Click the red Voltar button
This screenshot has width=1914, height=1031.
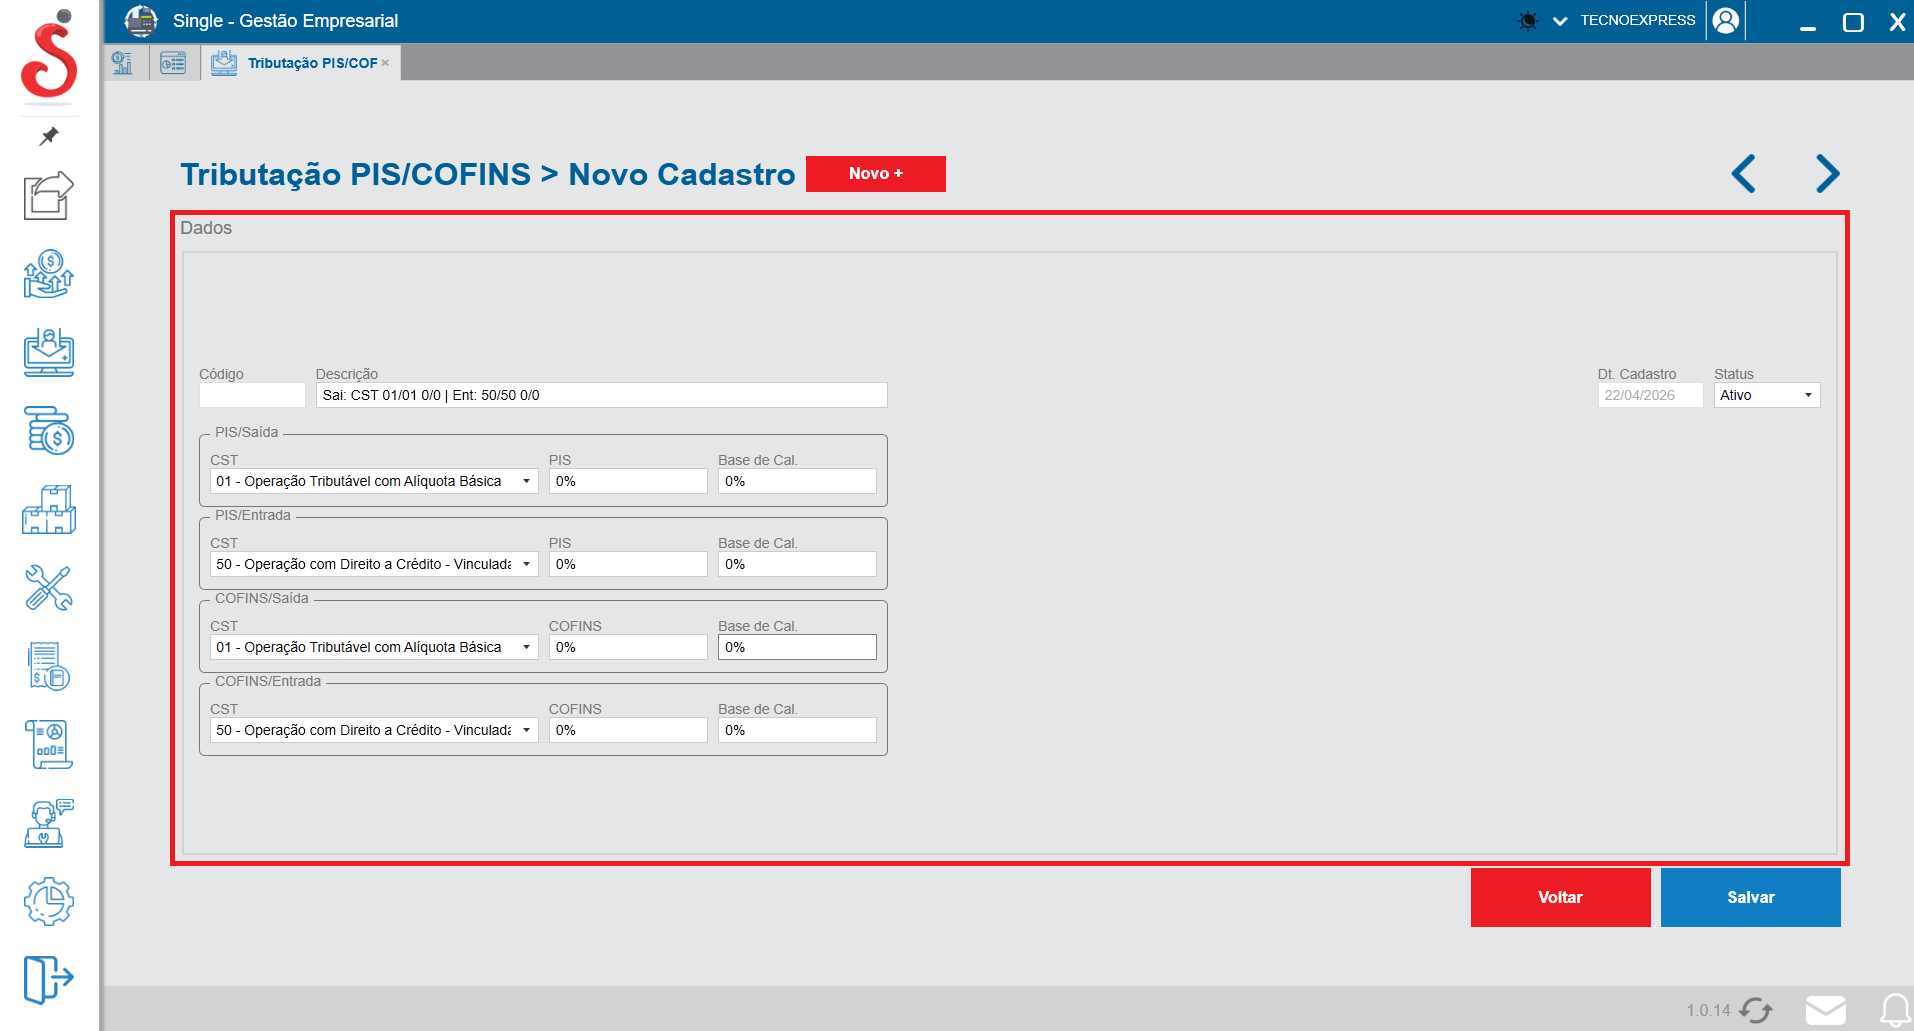tap(1560, 897)
